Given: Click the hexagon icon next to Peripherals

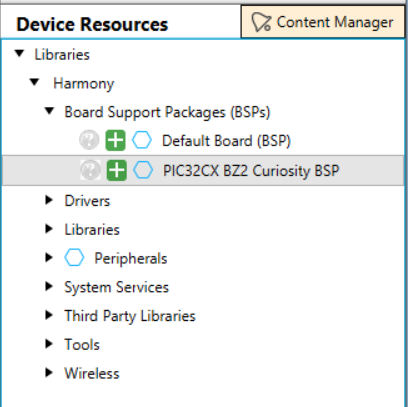Looking at the screenshot, I should (74, 258).
